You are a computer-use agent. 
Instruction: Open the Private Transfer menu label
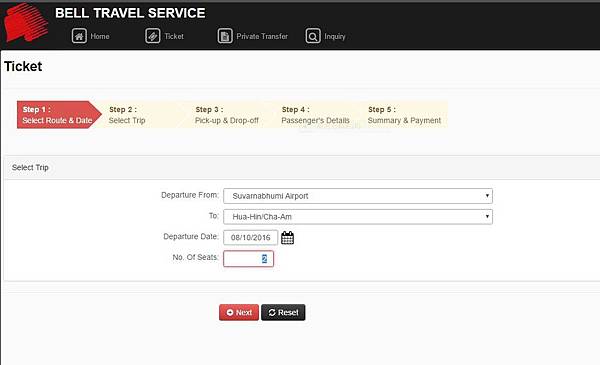point(262,36)
